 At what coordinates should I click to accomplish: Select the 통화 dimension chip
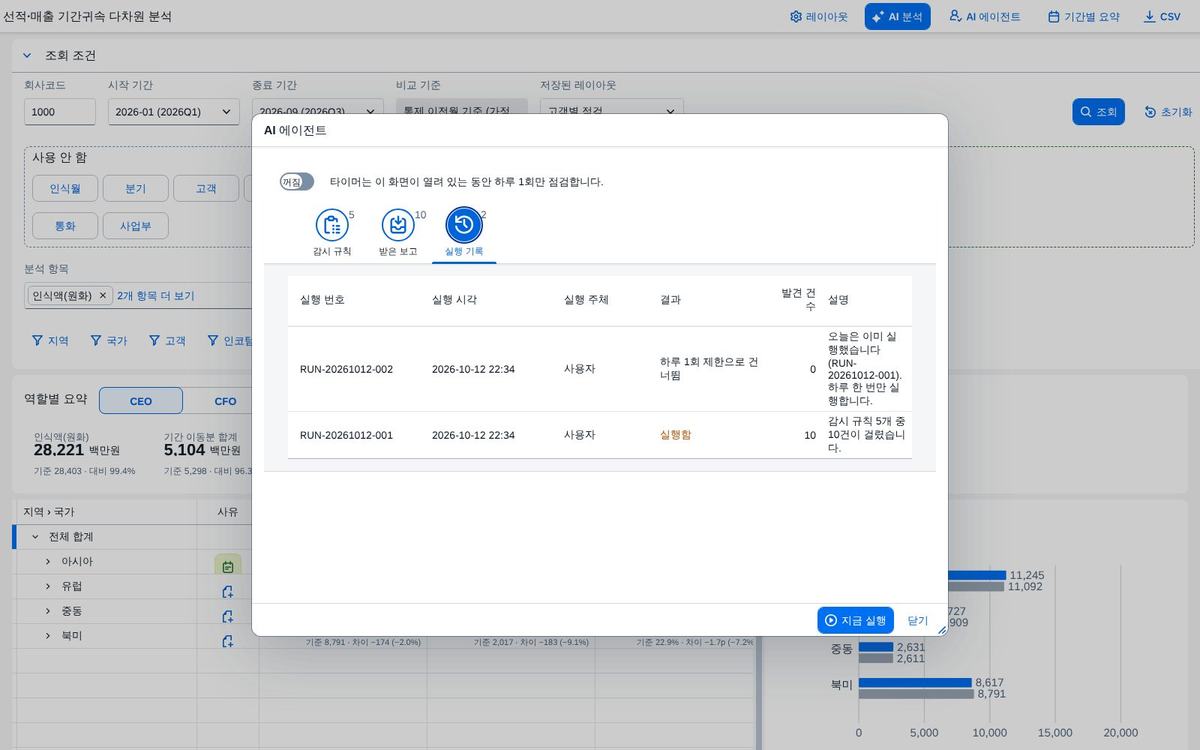click(x=64, y=225)
